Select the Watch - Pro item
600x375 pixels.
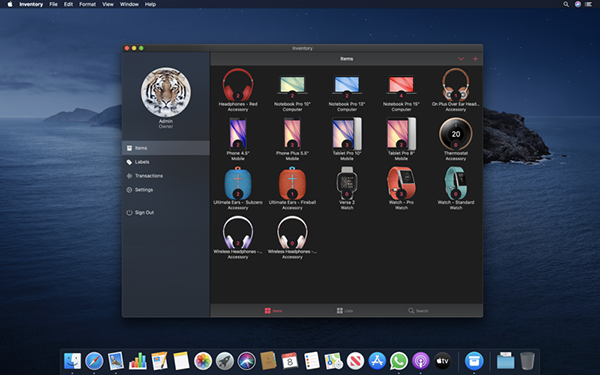(x=401, y=188)
